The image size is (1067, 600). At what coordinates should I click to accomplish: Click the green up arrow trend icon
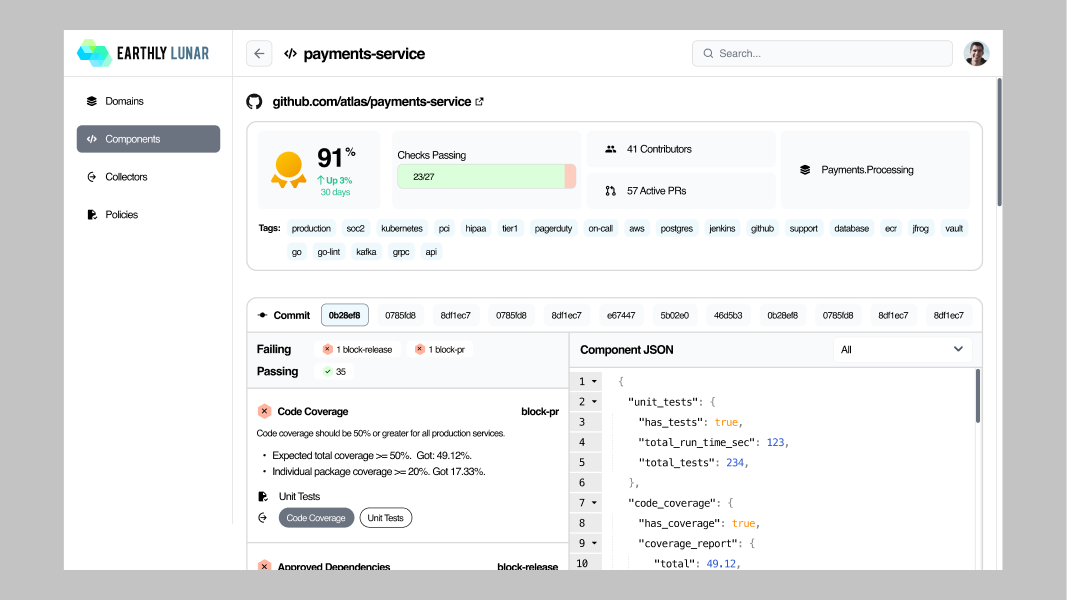point(321,180)
